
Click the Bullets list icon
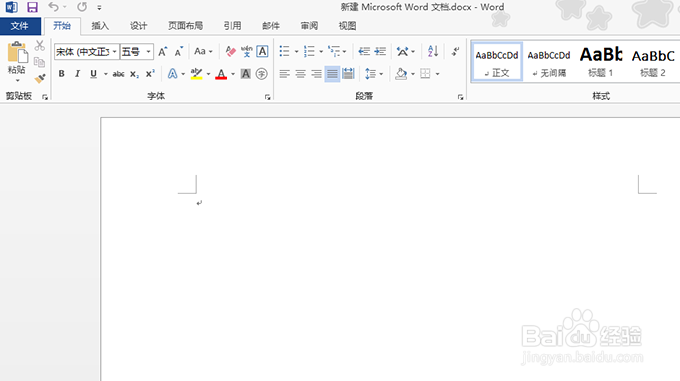pyautogui.click(x=284, y=52)
